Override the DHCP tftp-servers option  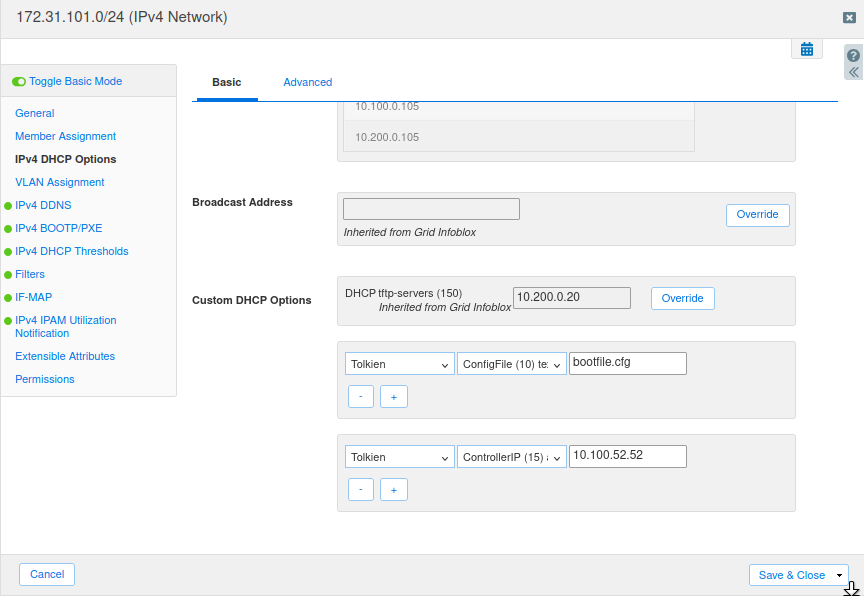[x=682, y=298]
